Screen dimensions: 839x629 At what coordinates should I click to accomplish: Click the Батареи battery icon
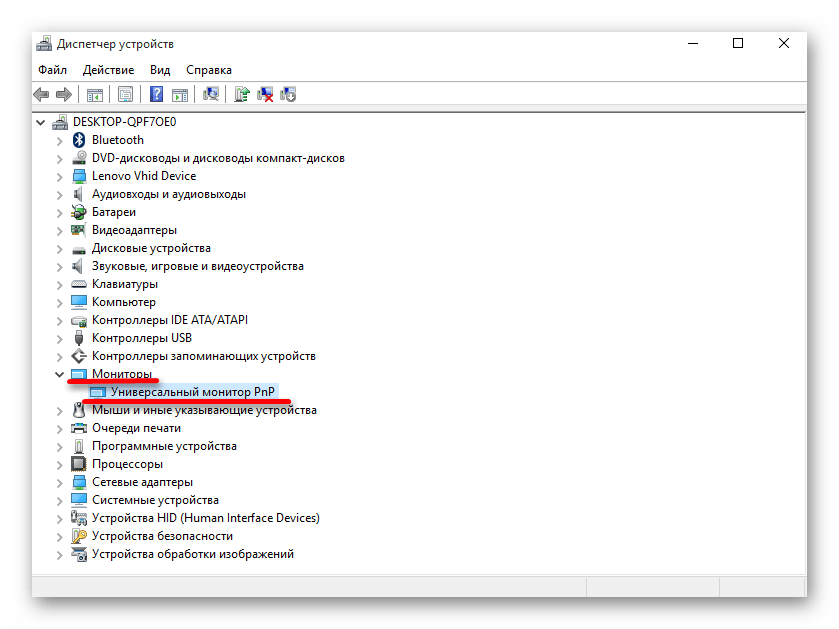point(80,212)
